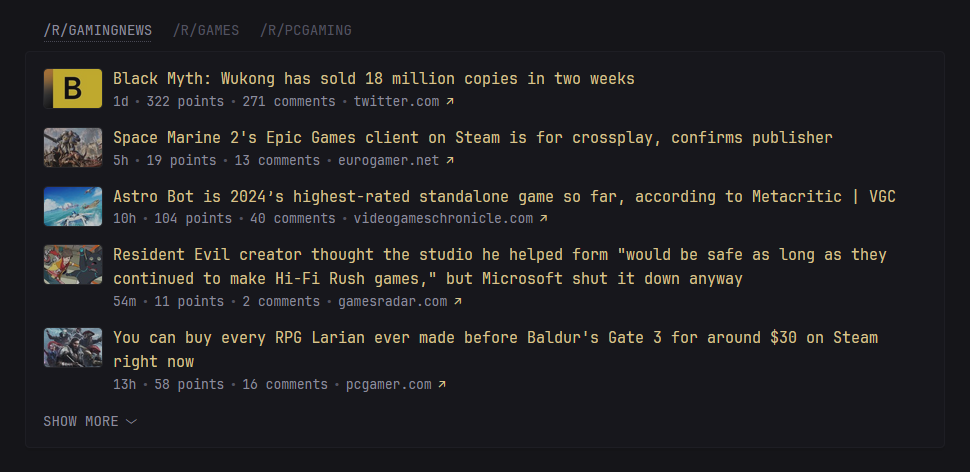Click external link arrow beside gamesradar.com
The image size is (970, 472).
[458, 301]
